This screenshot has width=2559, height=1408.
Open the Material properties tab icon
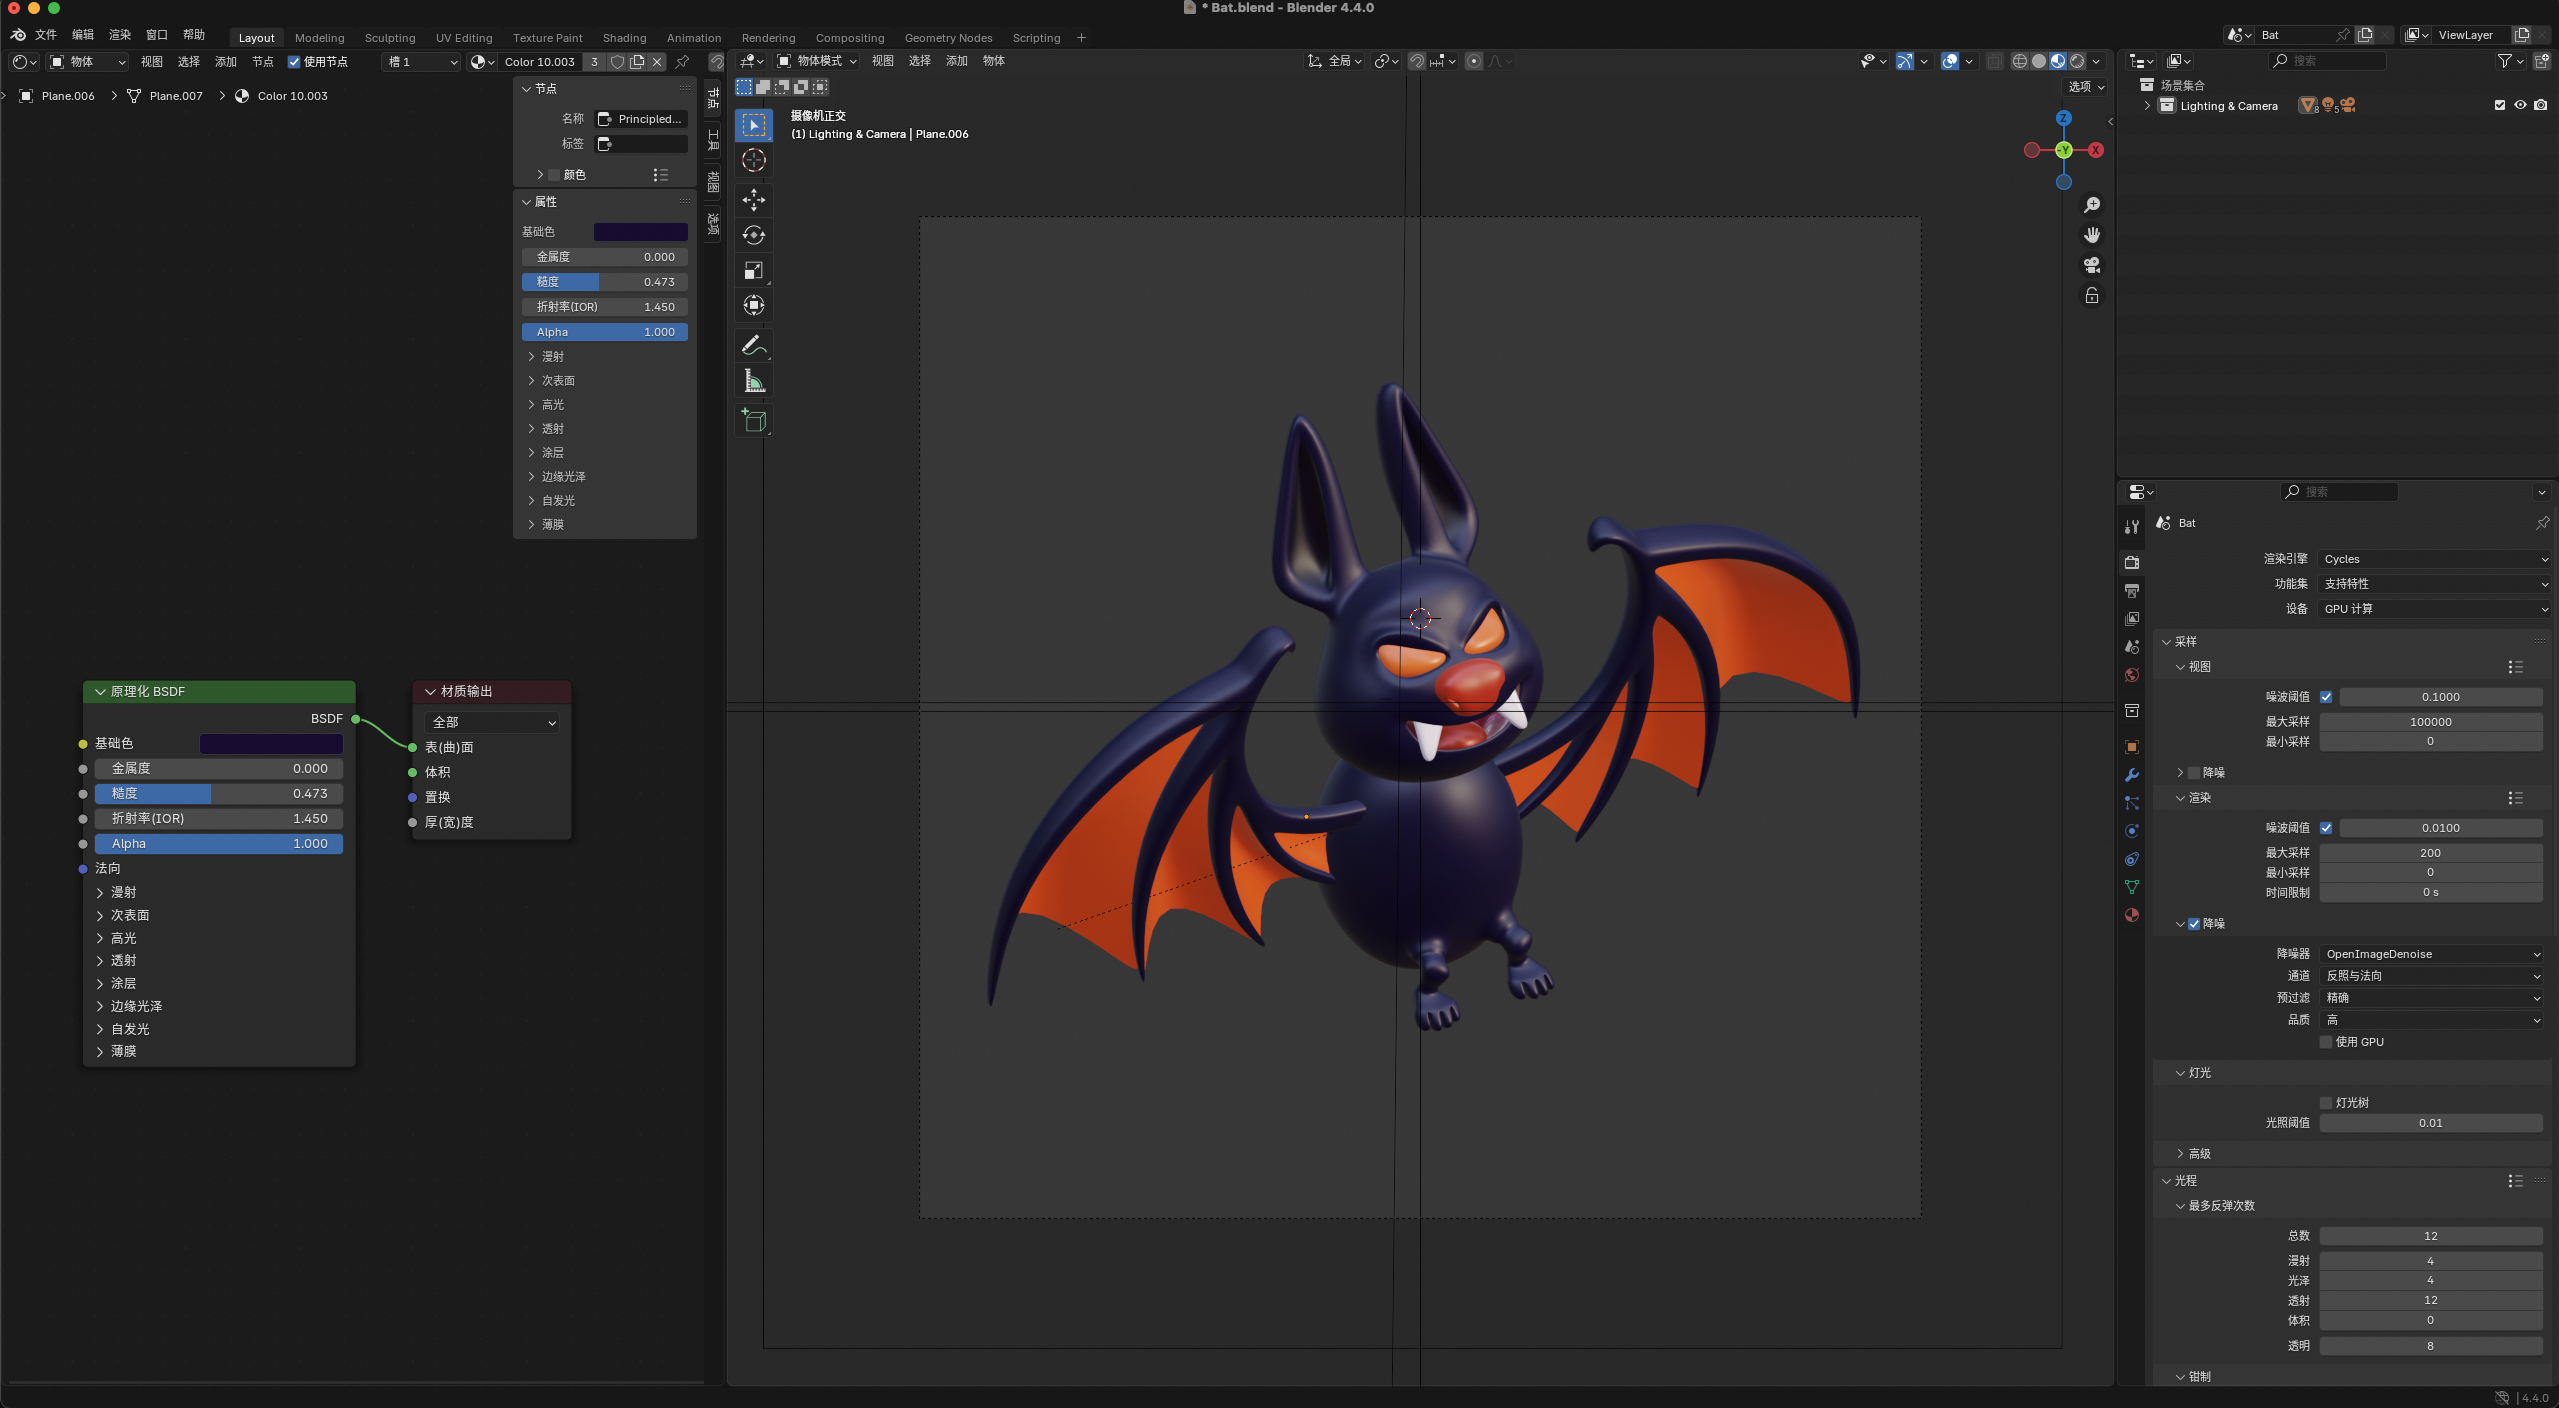[2132, 915]
